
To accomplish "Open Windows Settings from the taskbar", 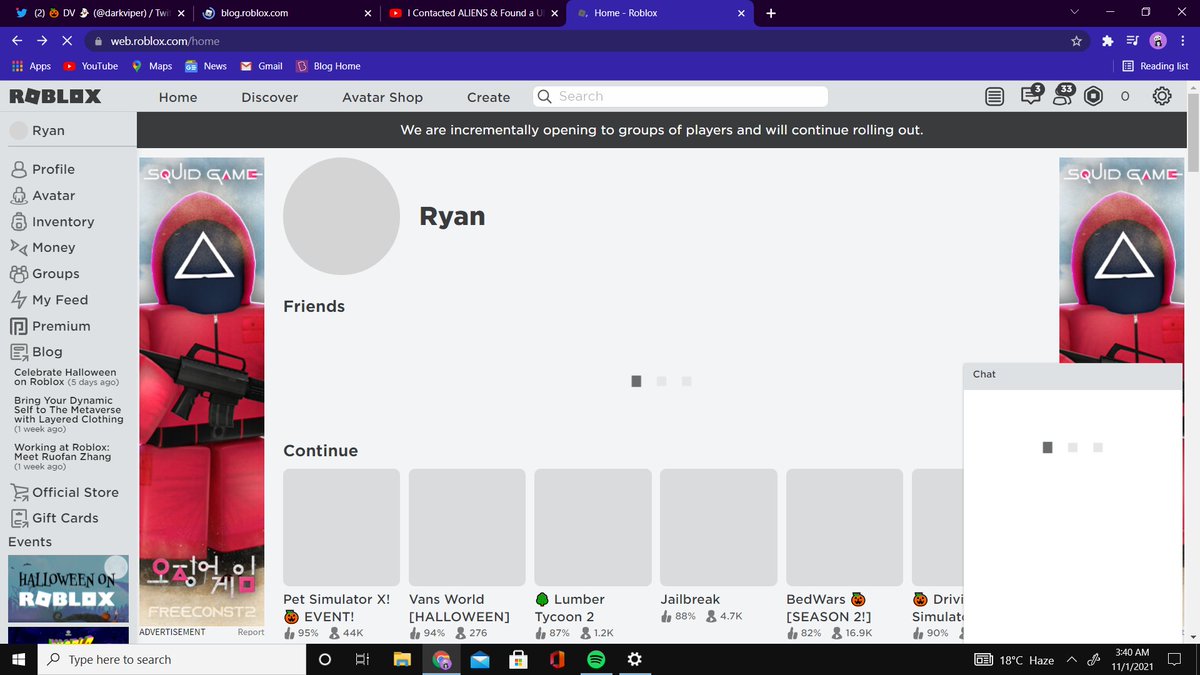I will click(x=634, y=660).
